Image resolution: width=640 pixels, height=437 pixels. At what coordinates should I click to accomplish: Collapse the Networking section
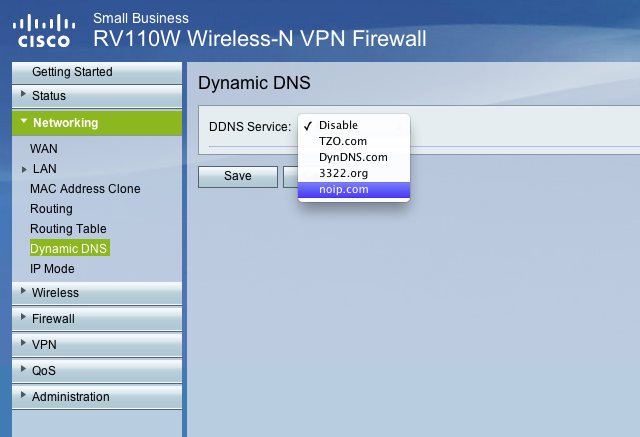pos(24,121)
